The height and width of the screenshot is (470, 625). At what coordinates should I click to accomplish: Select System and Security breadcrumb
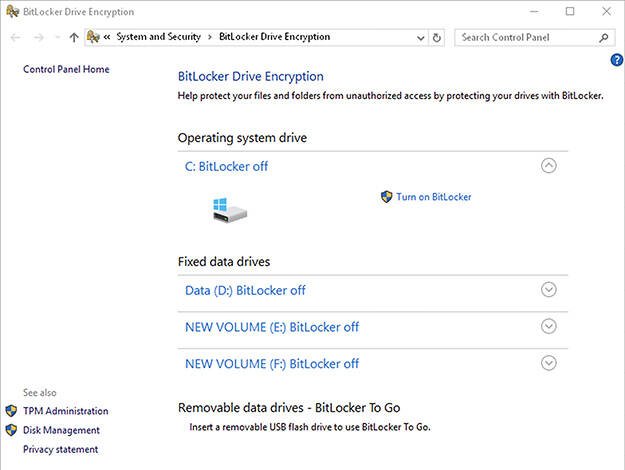point(158,37)
